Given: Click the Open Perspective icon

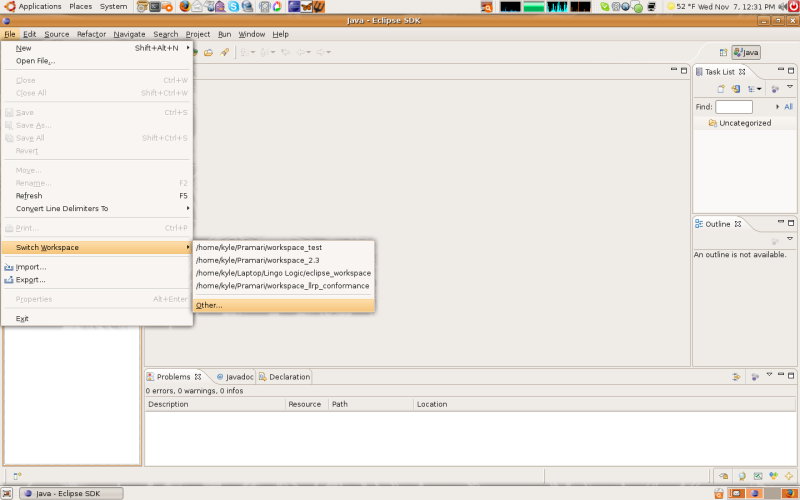Looking at the screenshot, I should [x=723, y=52].
